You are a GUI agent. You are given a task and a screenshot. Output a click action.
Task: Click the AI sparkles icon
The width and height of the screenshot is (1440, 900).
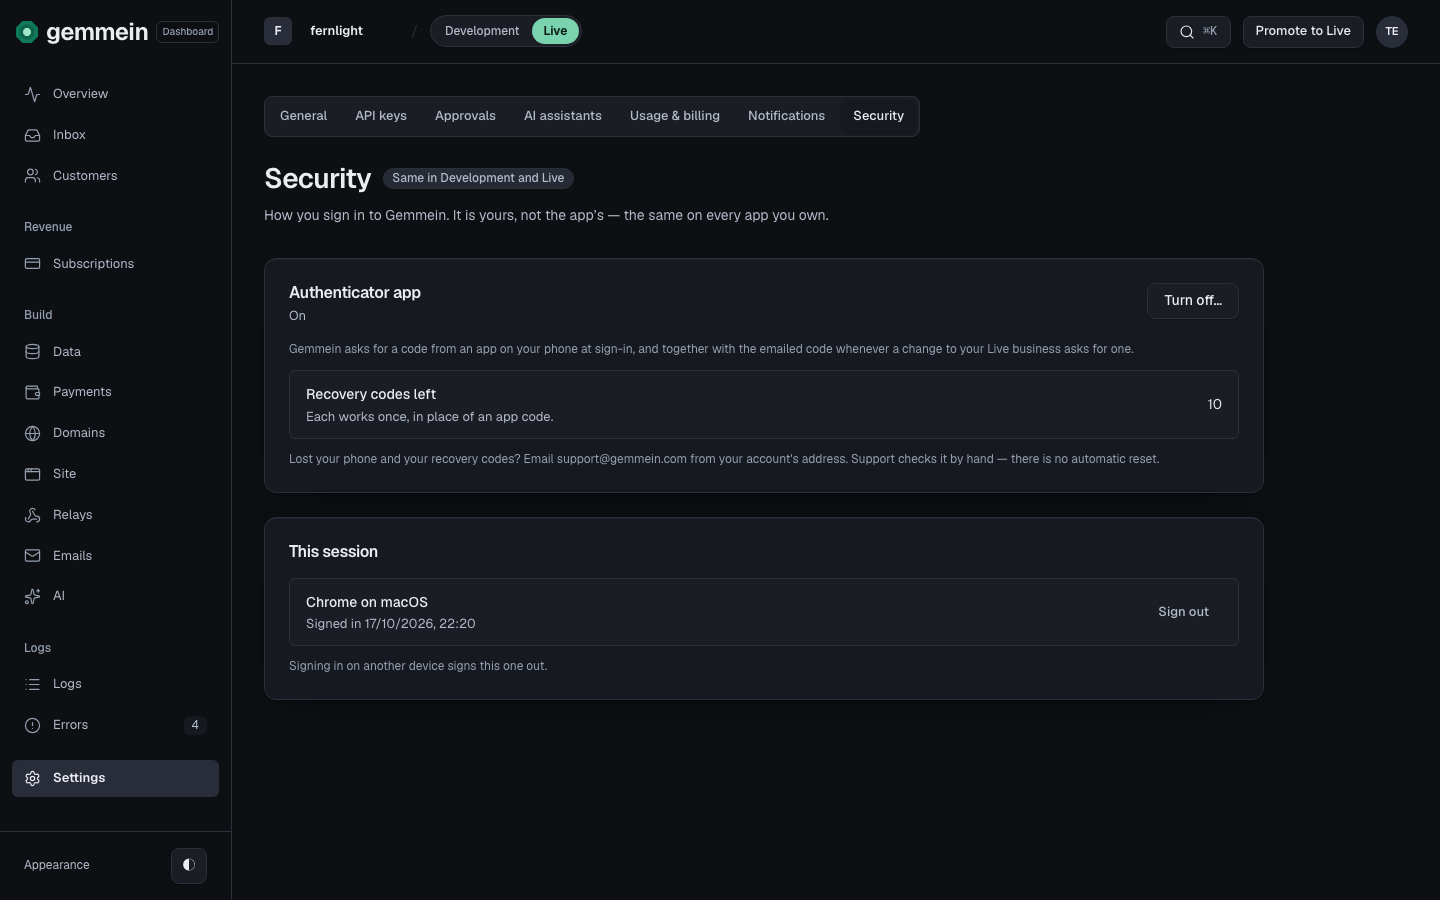coord(33,596)
